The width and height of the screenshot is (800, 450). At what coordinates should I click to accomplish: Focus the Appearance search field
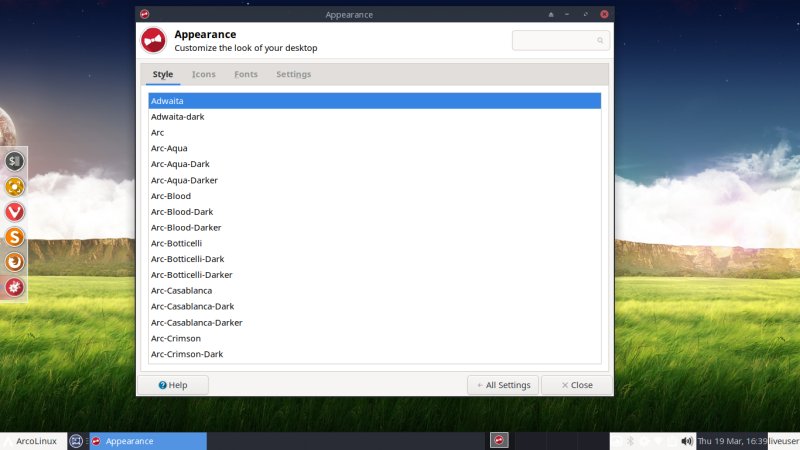pos(561,40)
